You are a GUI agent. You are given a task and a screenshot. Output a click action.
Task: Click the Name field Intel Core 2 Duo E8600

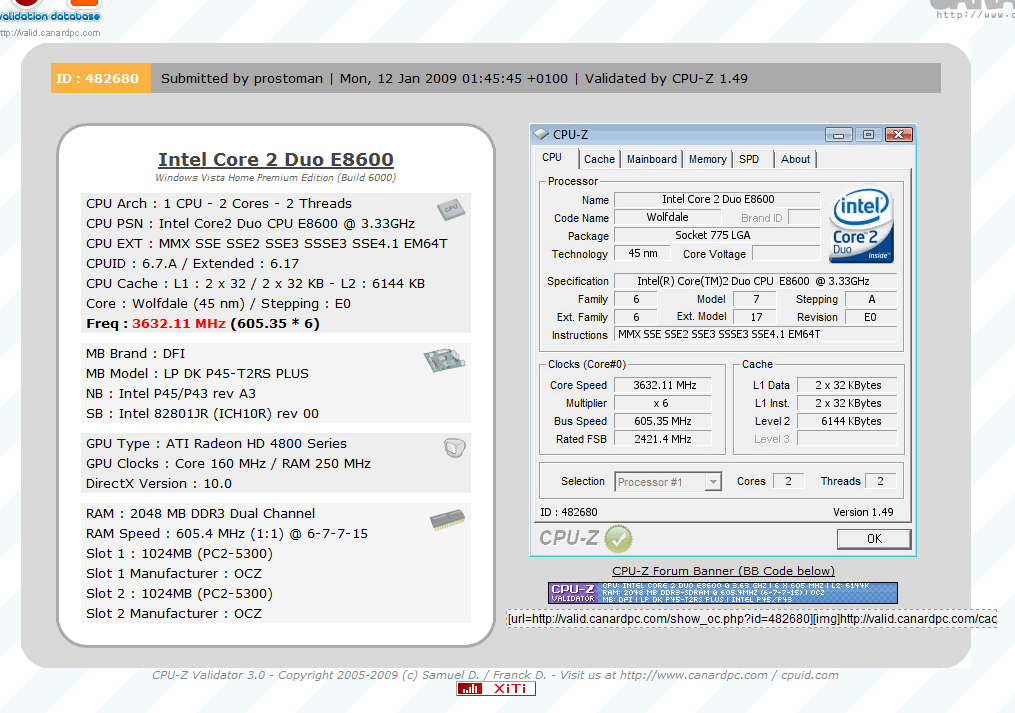(x=717, y=199)
